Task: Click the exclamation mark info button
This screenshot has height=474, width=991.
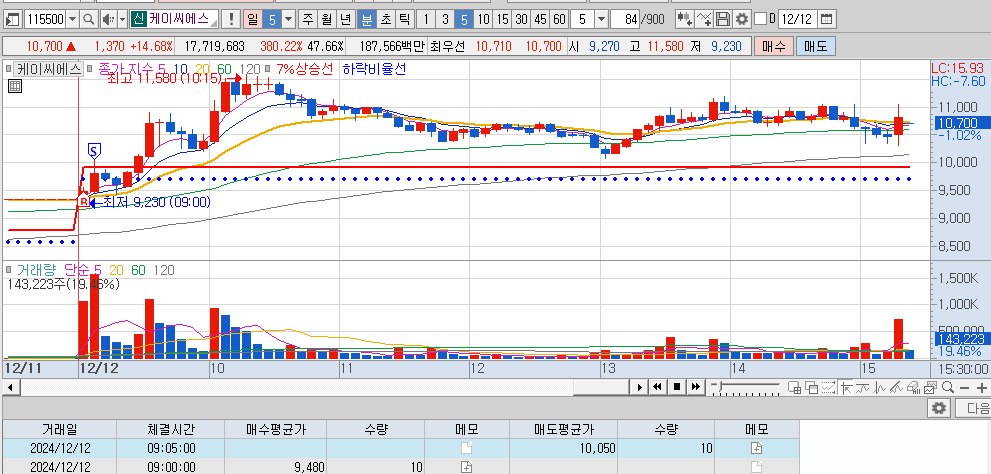Action: [x=231, y=19]
